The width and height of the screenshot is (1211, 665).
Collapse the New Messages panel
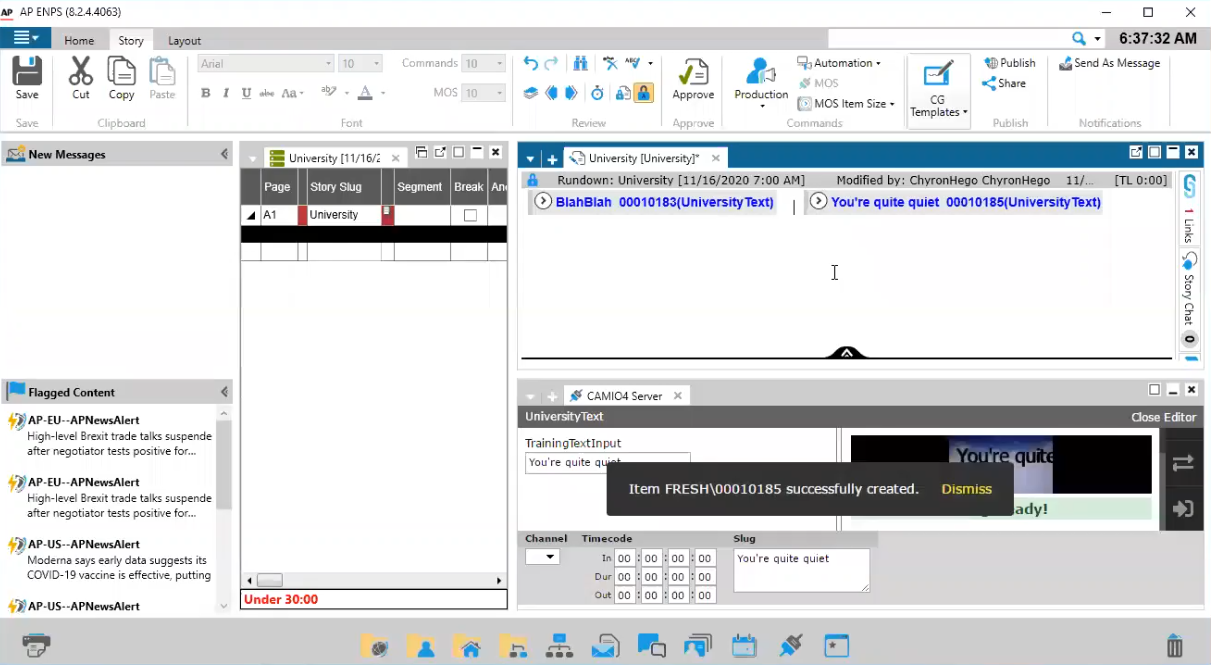225,154
